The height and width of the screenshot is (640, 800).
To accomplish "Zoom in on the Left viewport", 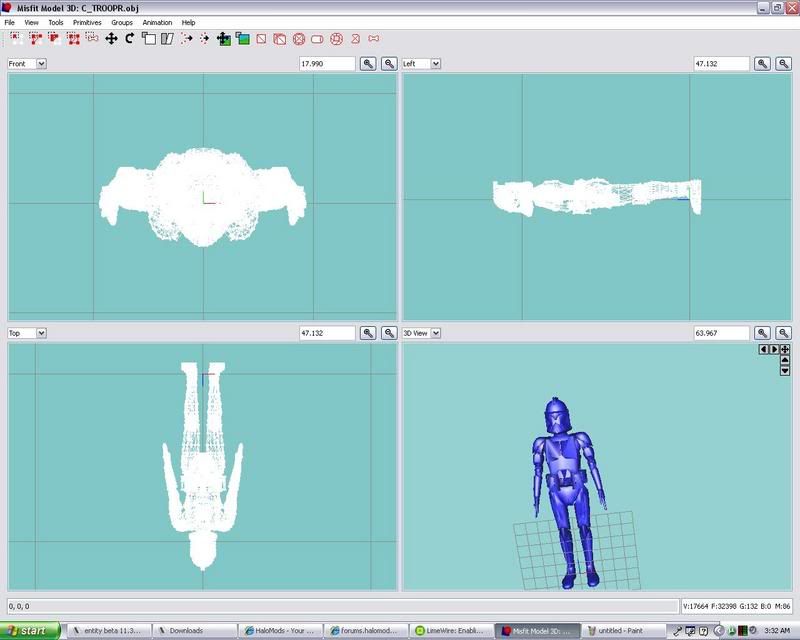I will (762, 64).
